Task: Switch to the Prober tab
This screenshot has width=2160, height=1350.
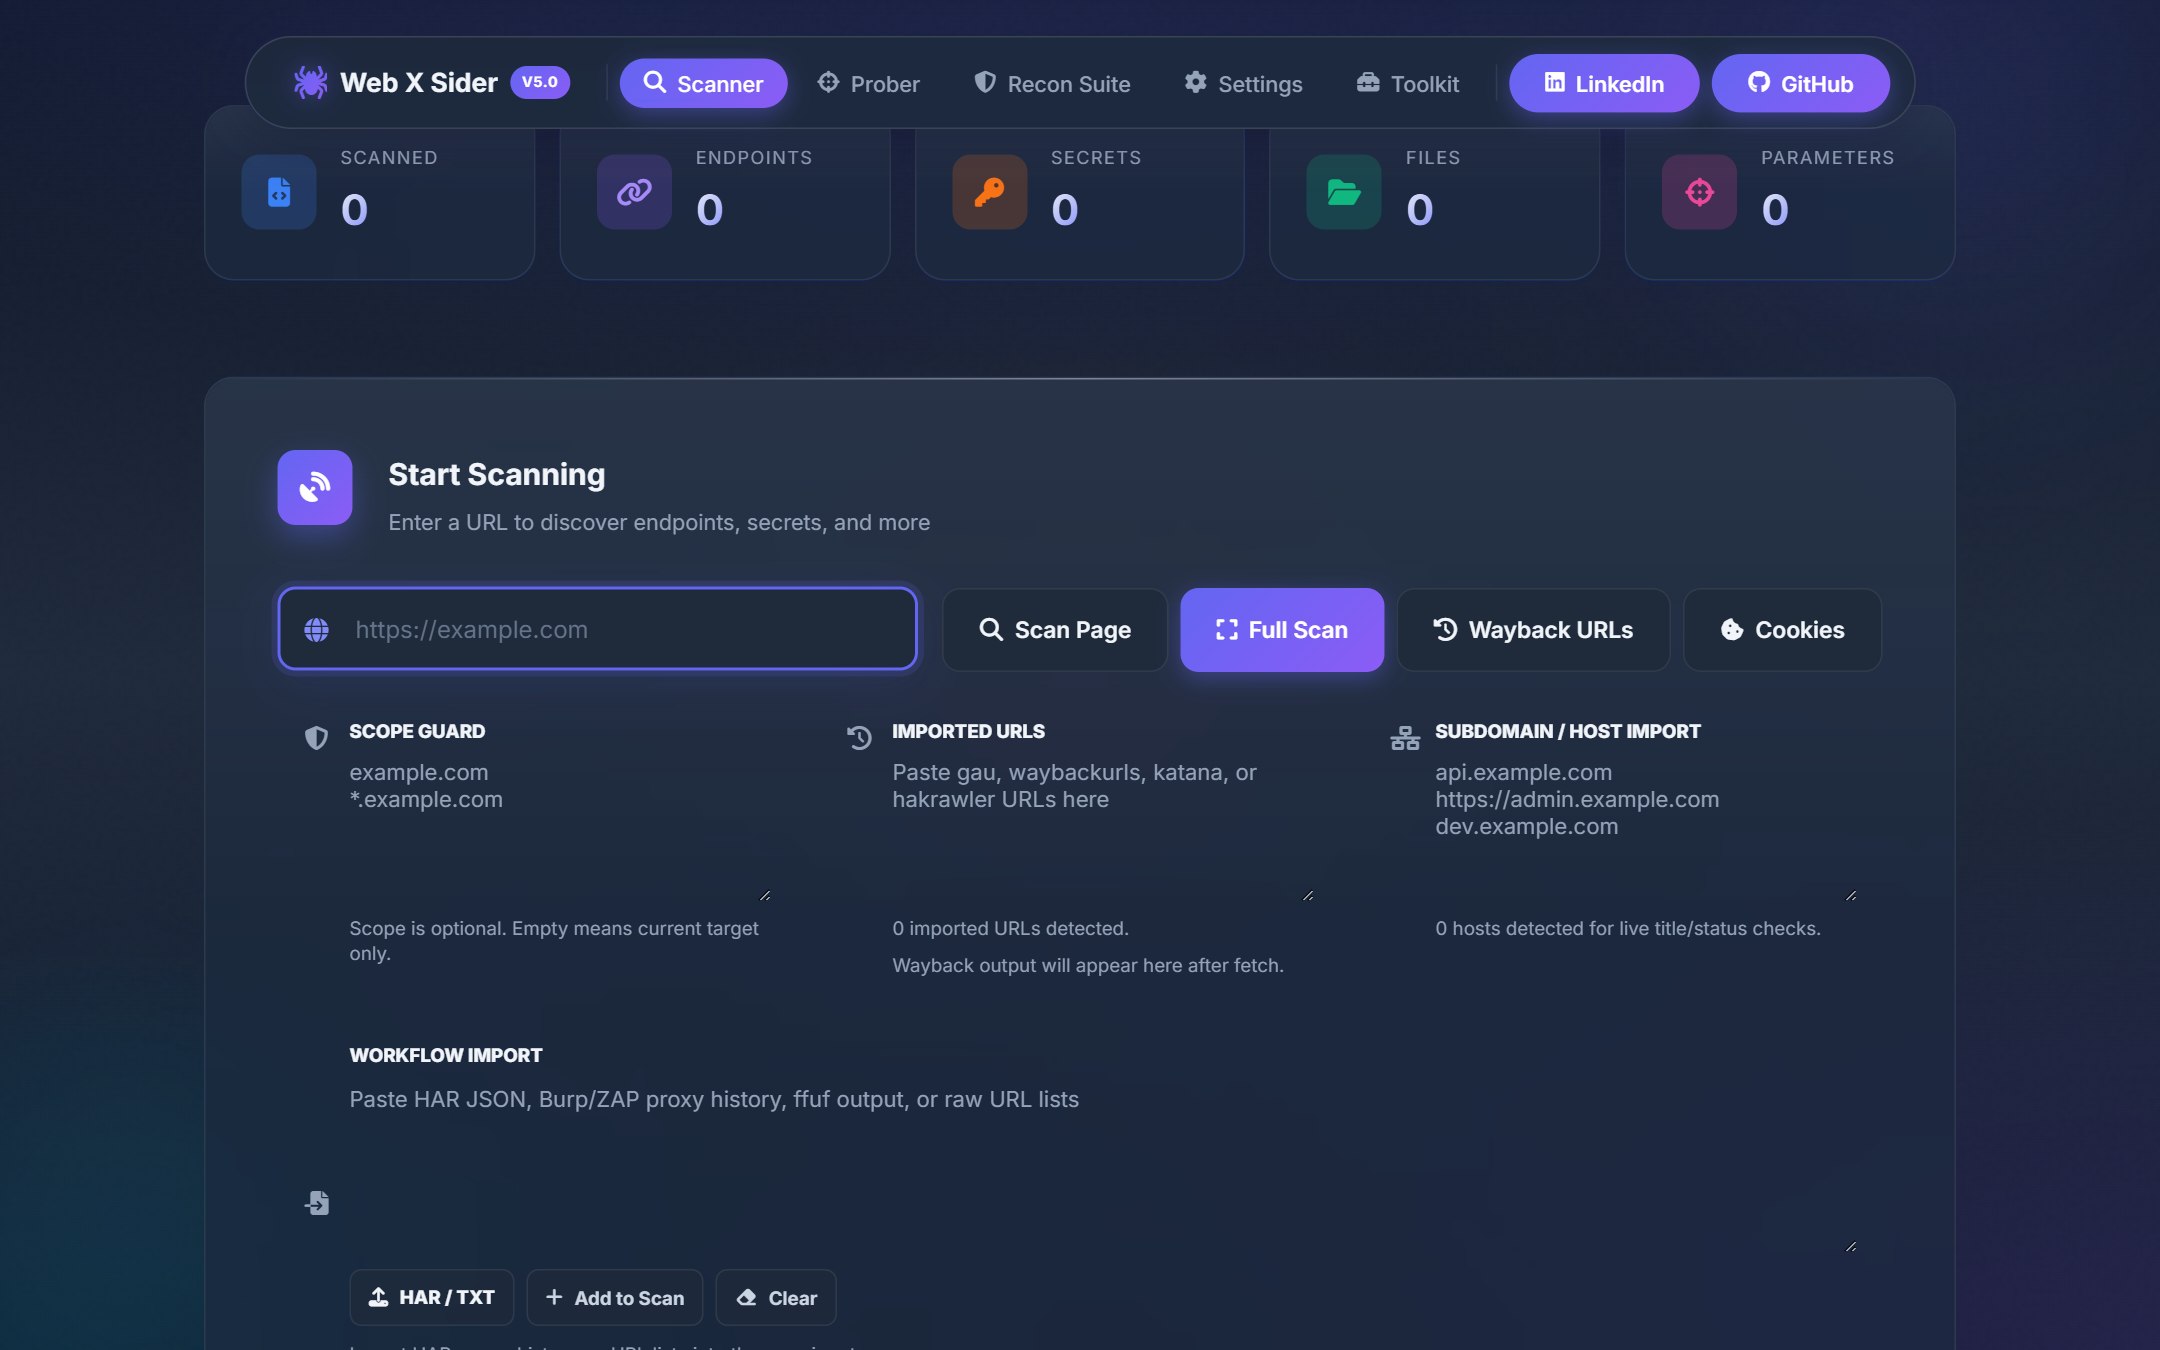Action: tap(868, 83)
